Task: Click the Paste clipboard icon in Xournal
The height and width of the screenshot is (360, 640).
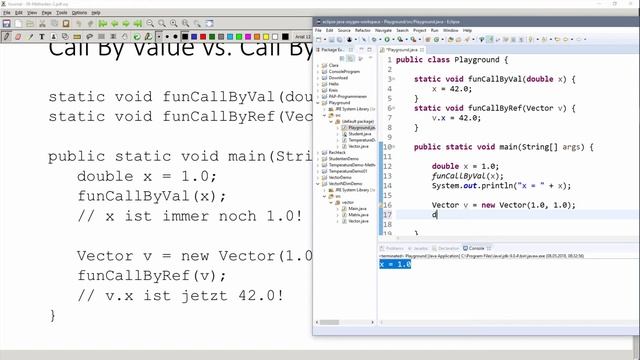Action: (66, 24)
